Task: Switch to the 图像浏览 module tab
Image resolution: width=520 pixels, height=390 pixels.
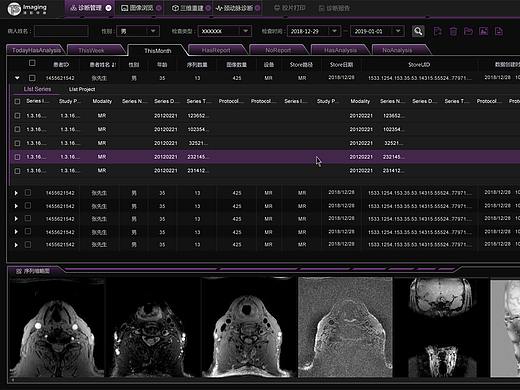Action: (x=137, y=8)
